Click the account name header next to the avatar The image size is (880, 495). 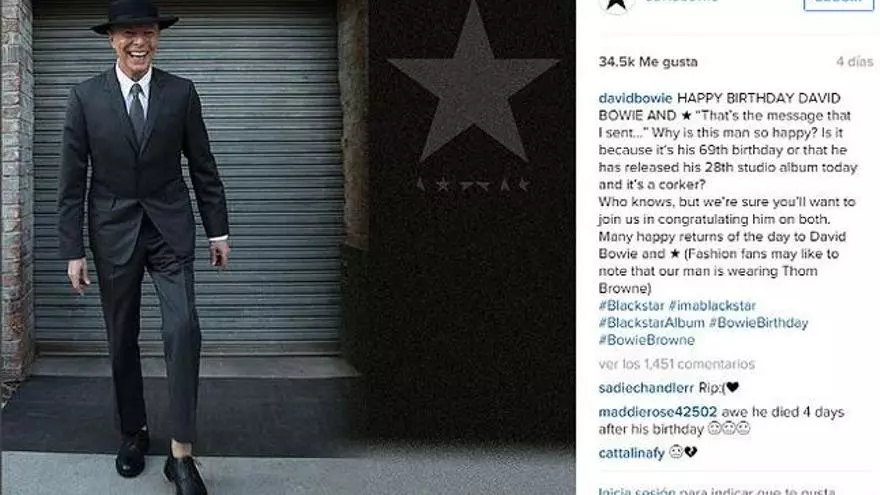[x=682, y=2]
